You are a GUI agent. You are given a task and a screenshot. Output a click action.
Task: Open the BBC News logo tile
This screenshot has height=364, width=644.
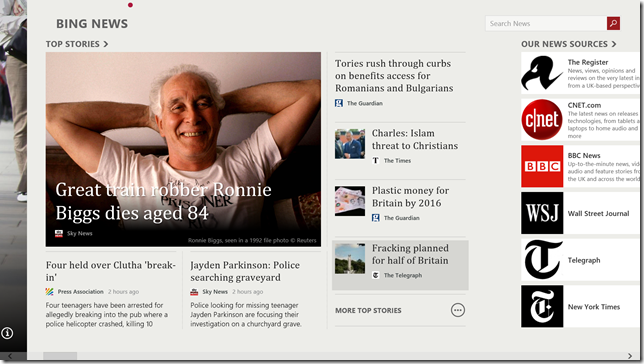542,166
